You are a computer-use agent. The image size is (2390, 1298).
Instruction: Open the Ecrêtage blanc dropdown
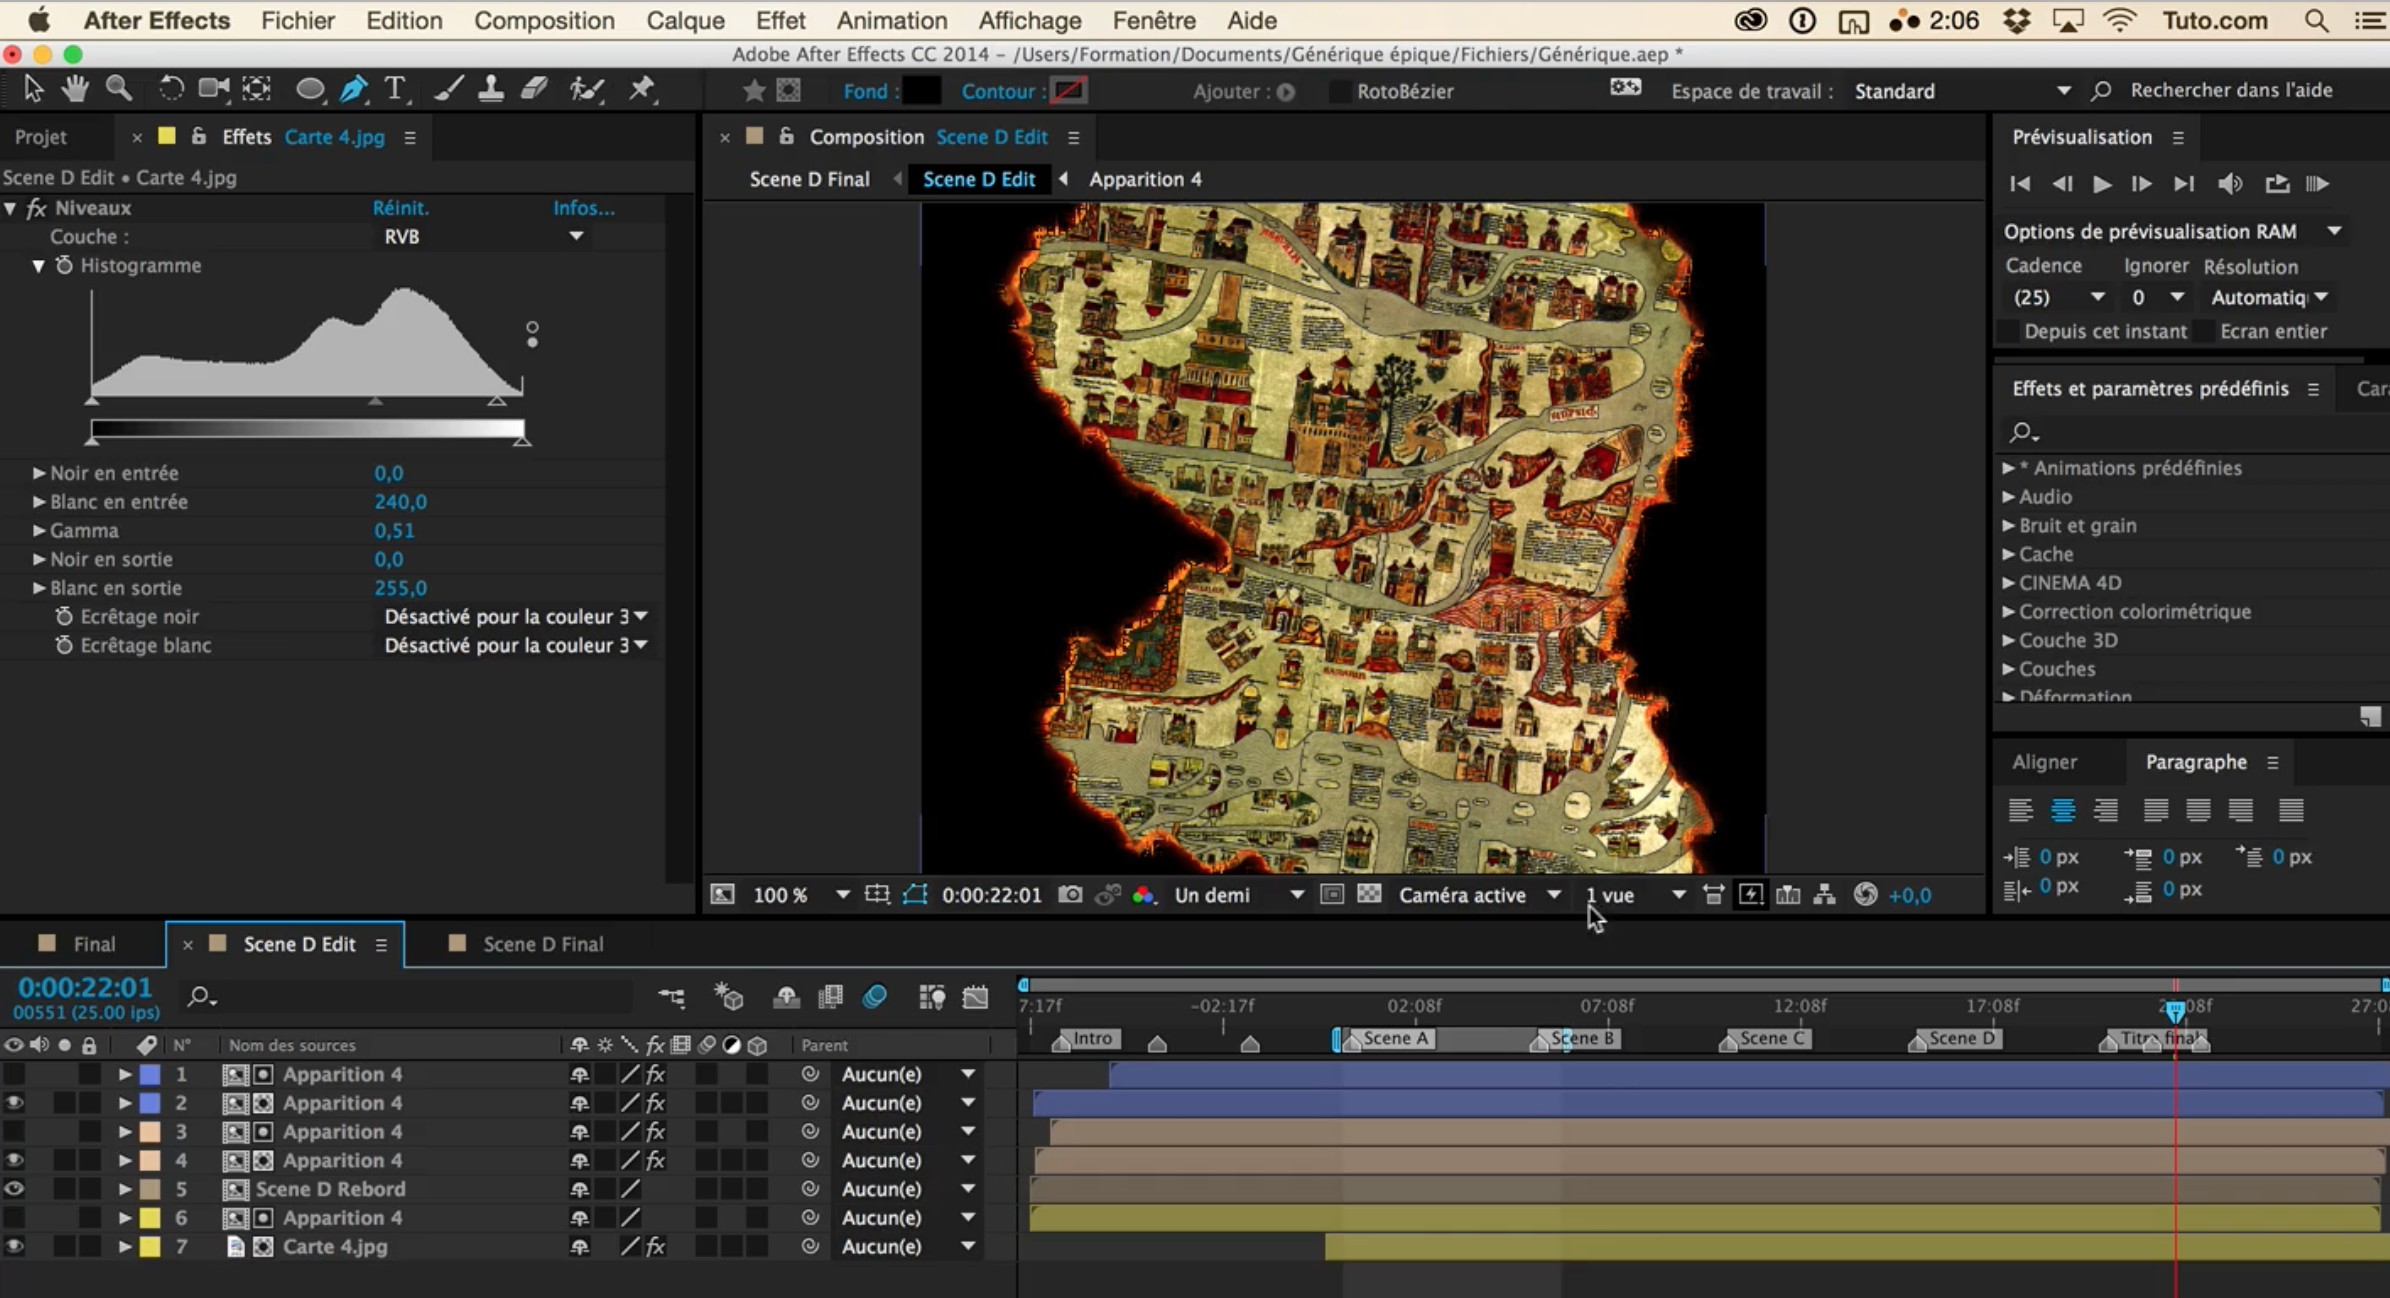pyautogui.click(x=516, y=646)
